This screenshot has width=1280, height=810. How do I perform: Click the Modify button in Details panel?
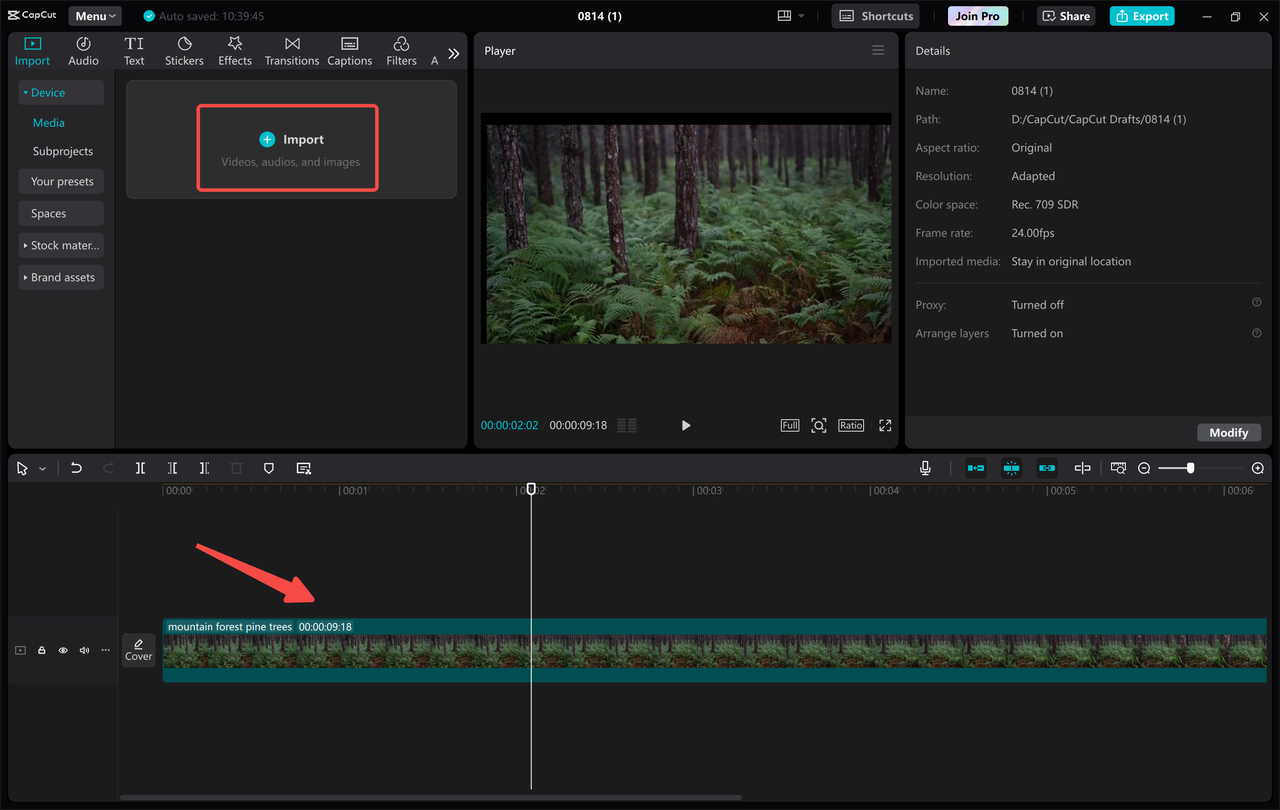(1228, 432)
